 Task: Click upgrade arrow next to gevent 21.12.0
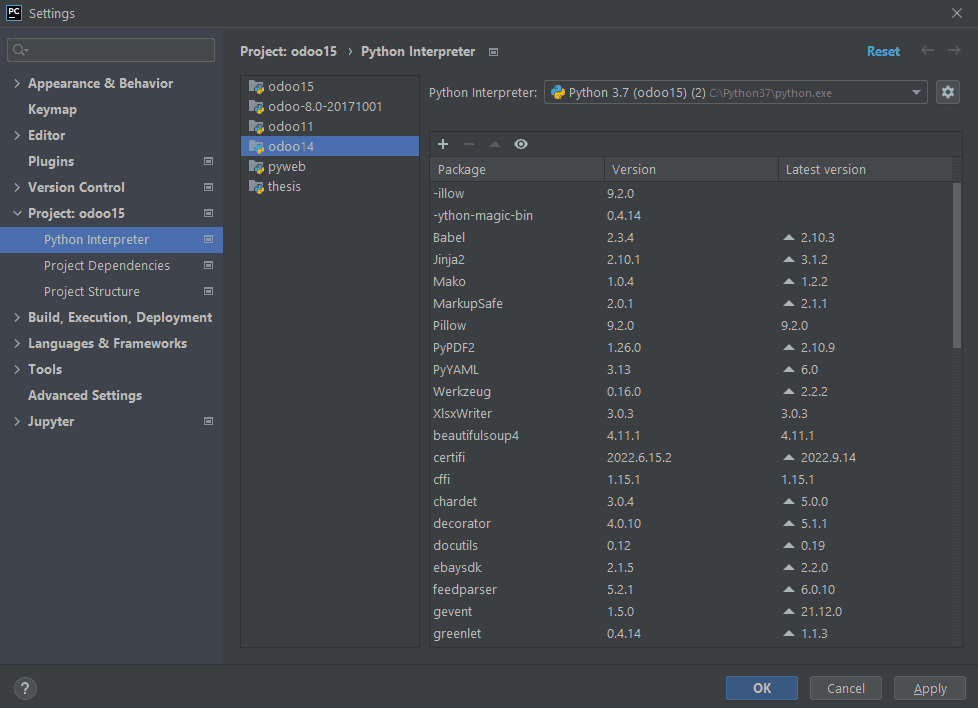coord(788,611)
